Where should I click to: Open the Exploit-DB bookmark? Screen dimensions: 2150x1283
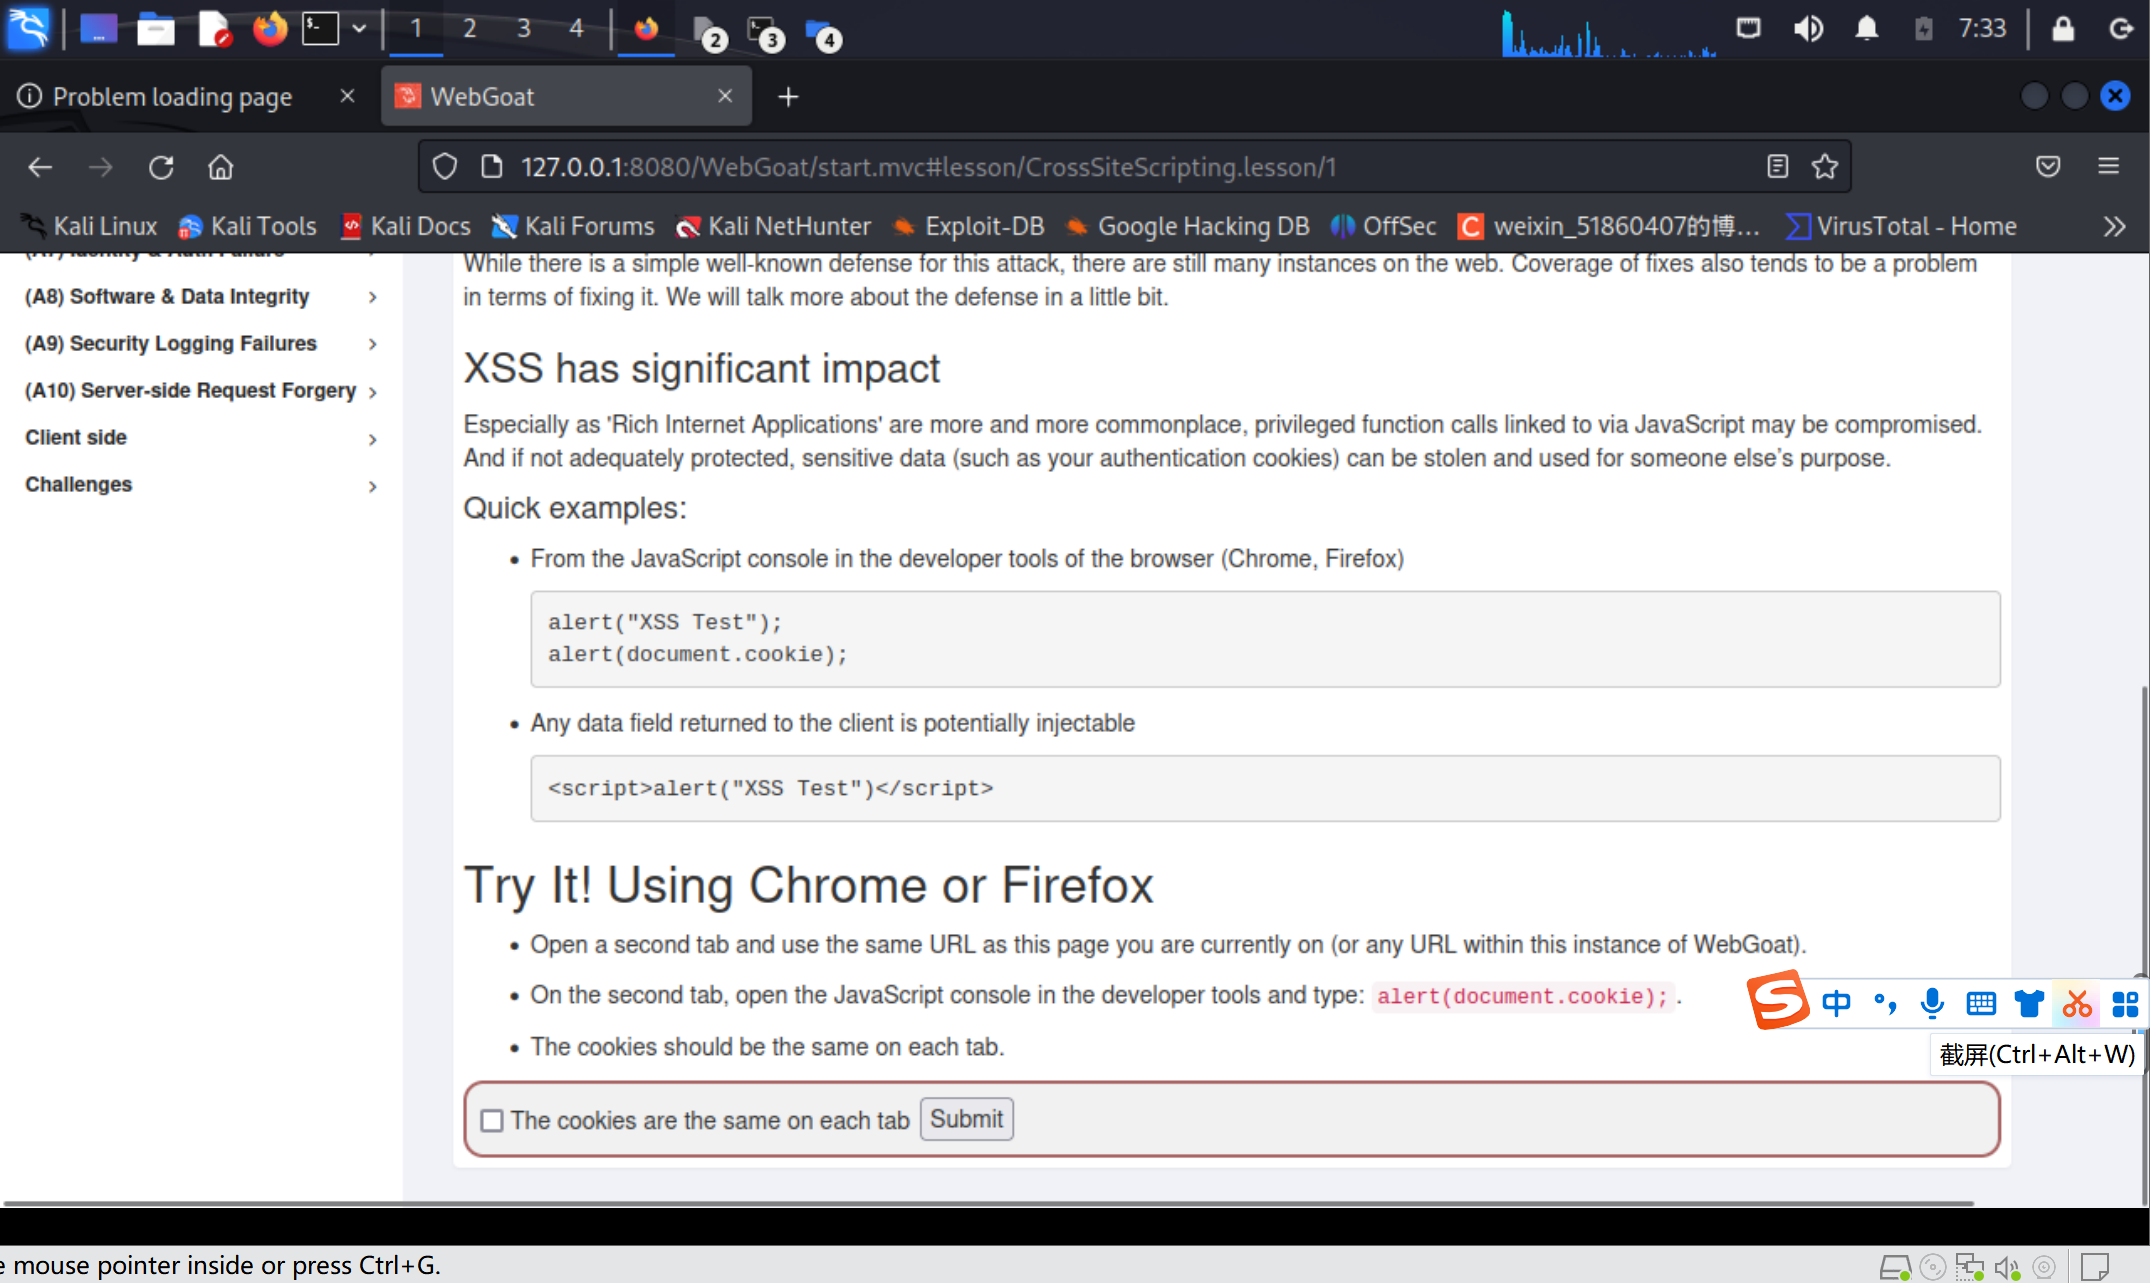[x=968, y=227]
